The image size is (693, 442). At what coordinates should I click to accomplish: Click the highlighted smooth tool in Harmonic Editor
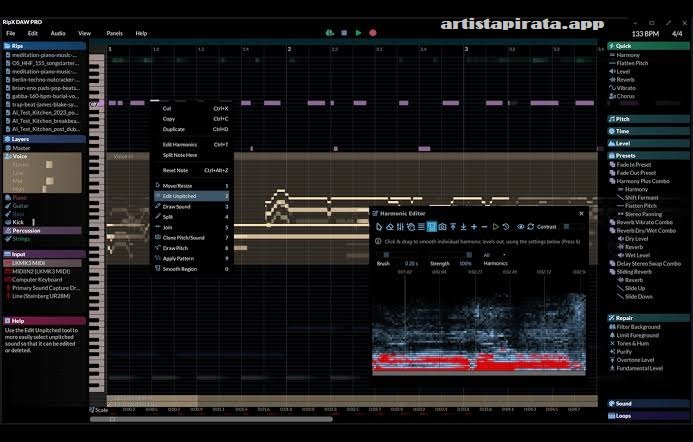(x=432, y=227)
